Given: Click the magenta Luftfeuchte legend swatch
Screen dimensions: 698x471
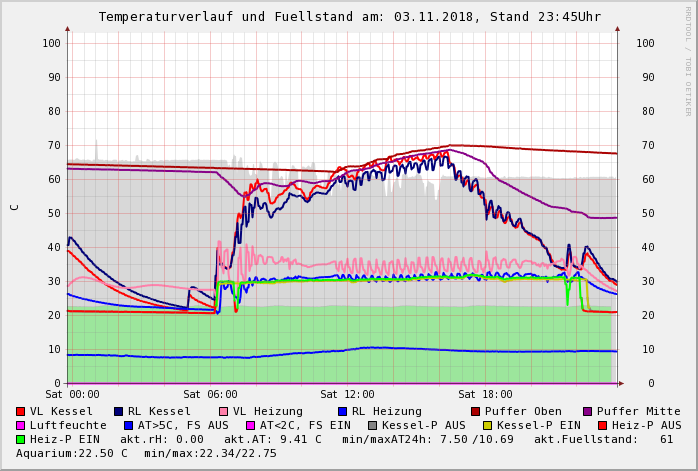Looking at the screenshot, I should tap(21, 425).
